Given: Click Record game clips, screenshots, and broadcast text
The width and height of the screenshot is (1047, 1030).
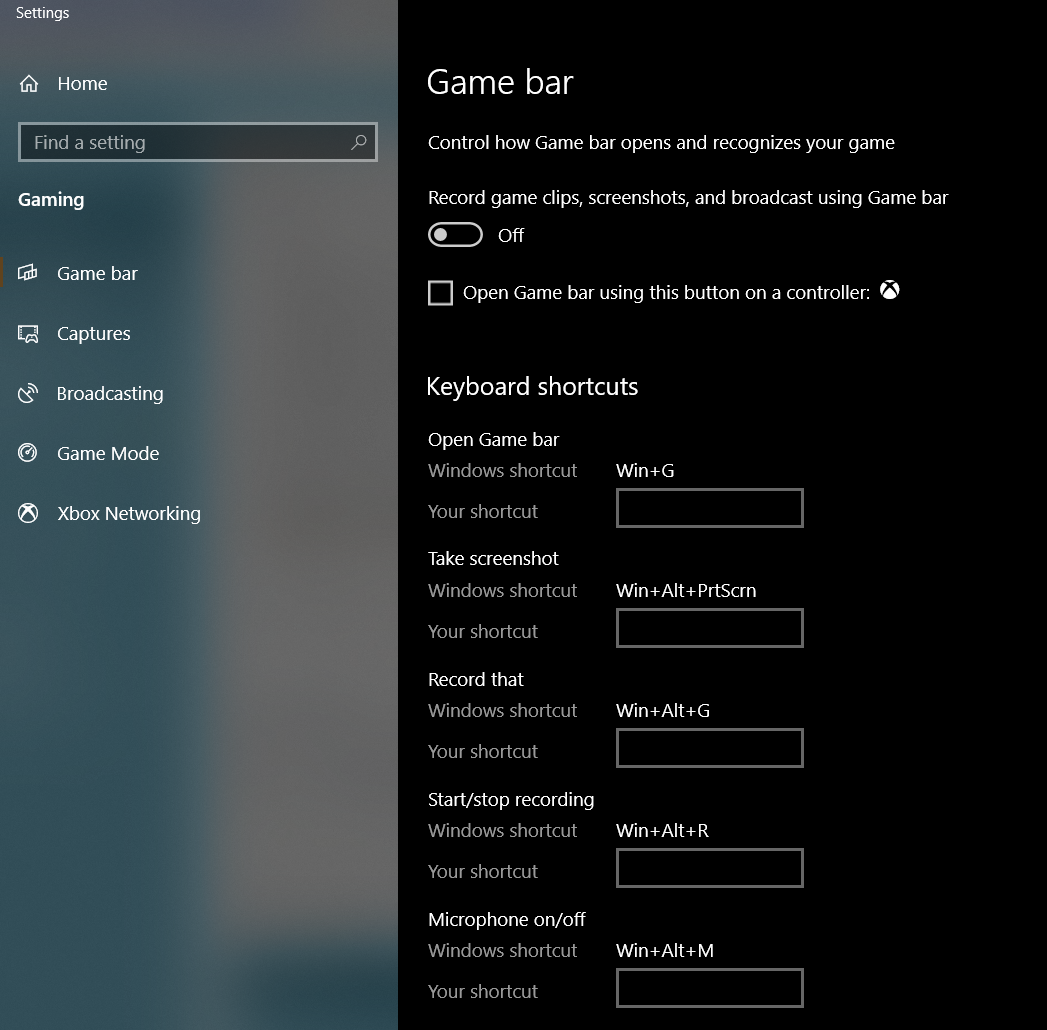Looking at the screenshot, I should (x=688, y=198).
